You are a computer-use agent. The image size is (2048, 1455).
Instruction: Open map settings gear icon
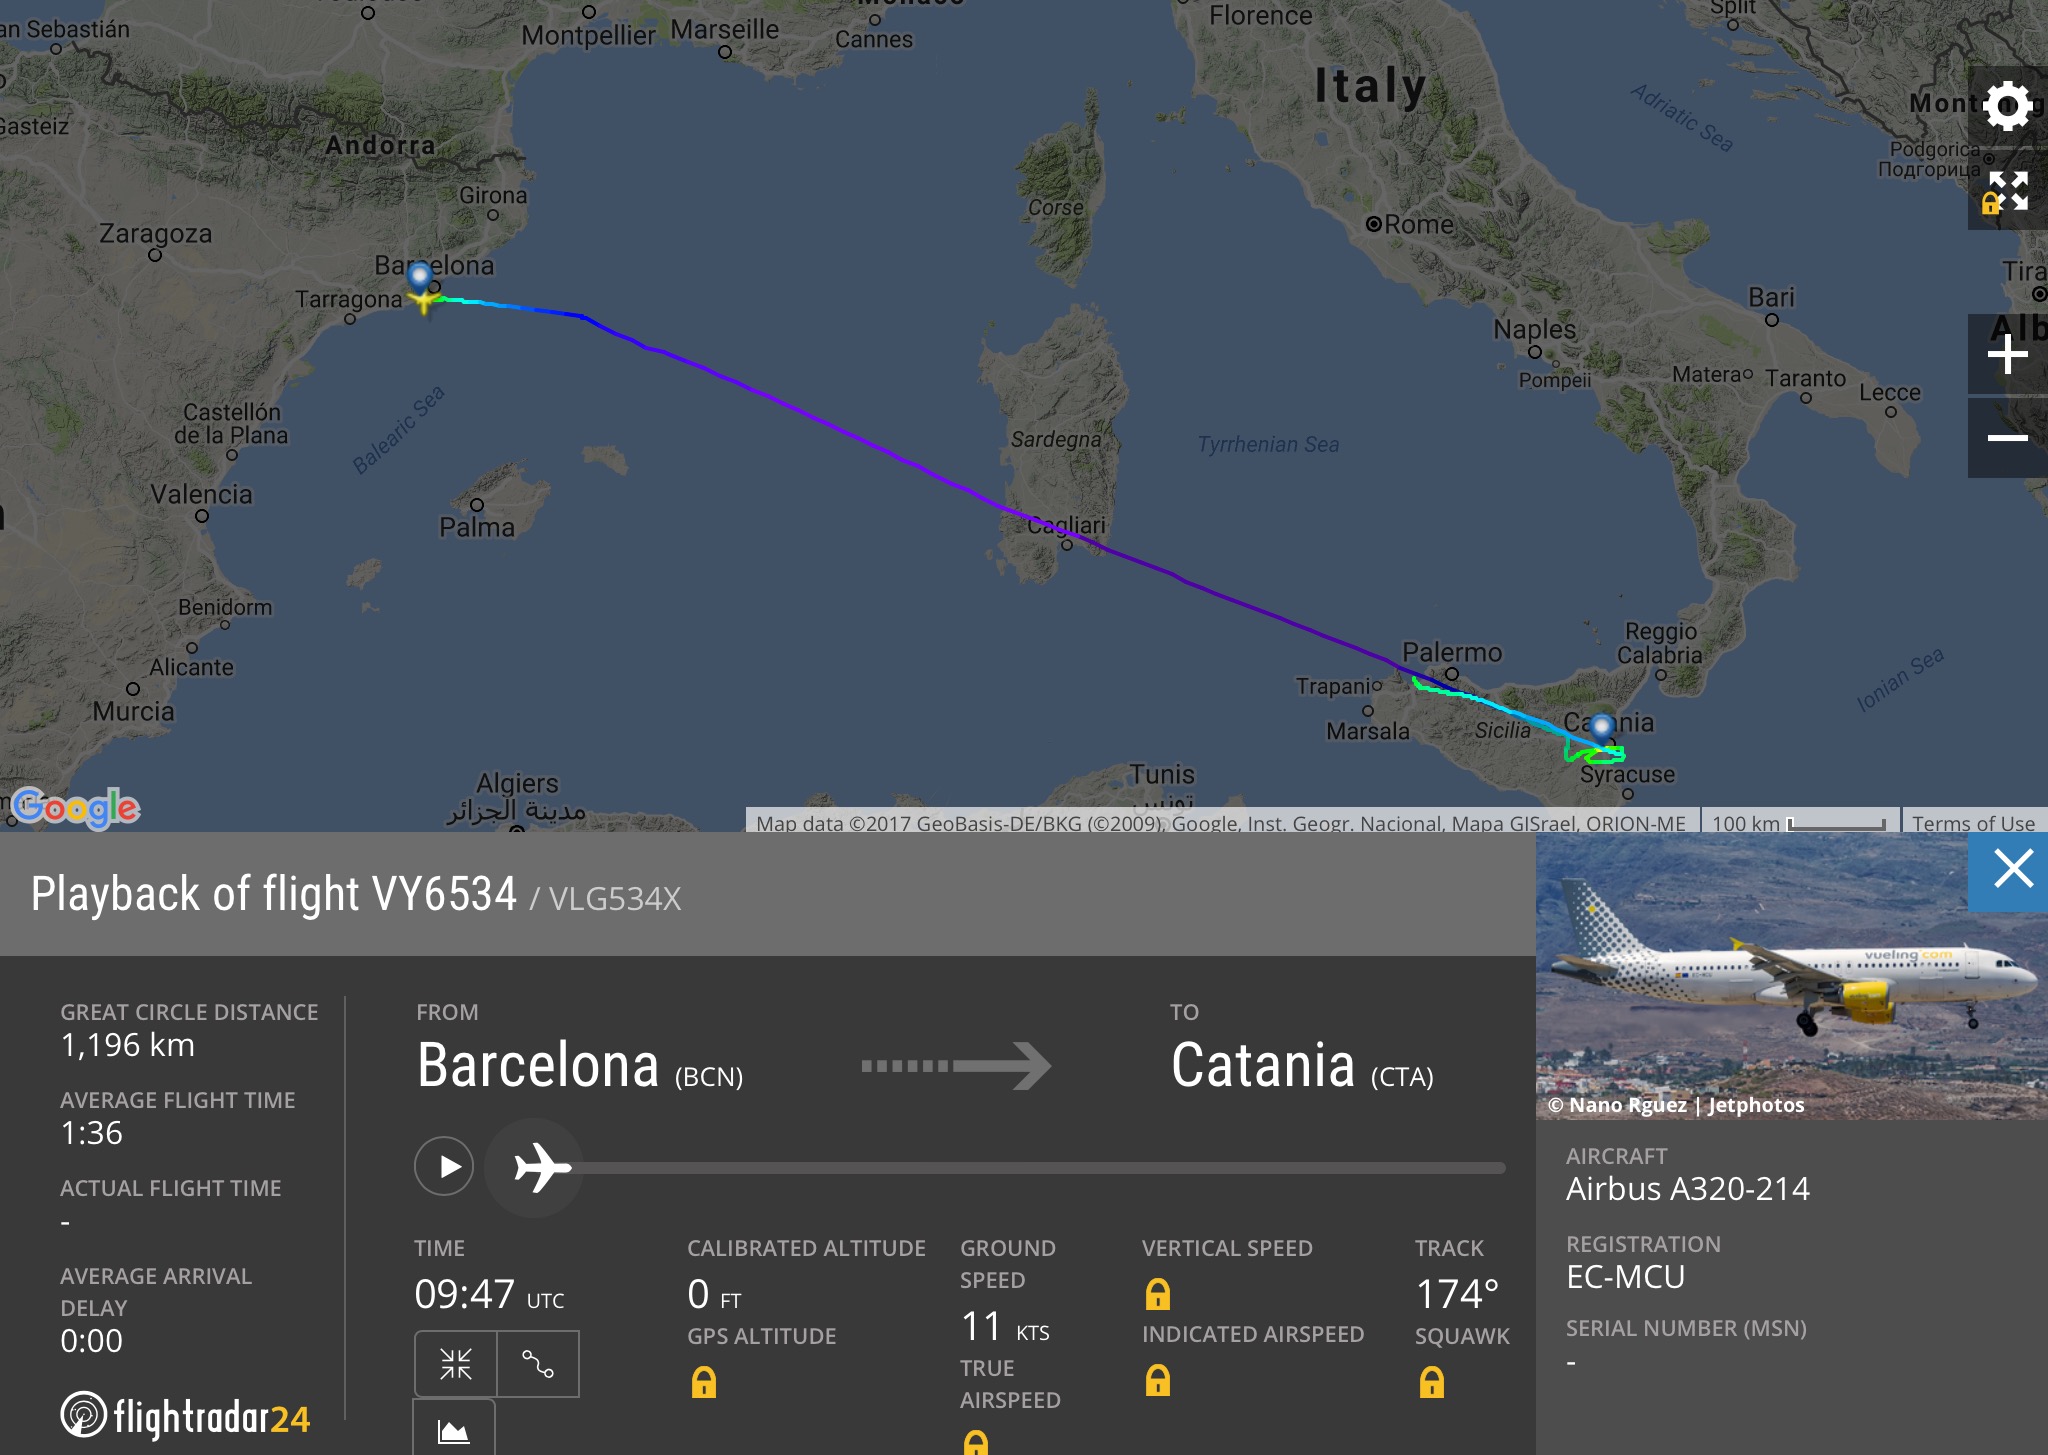pyautogui.click(x=2007, y=106)
